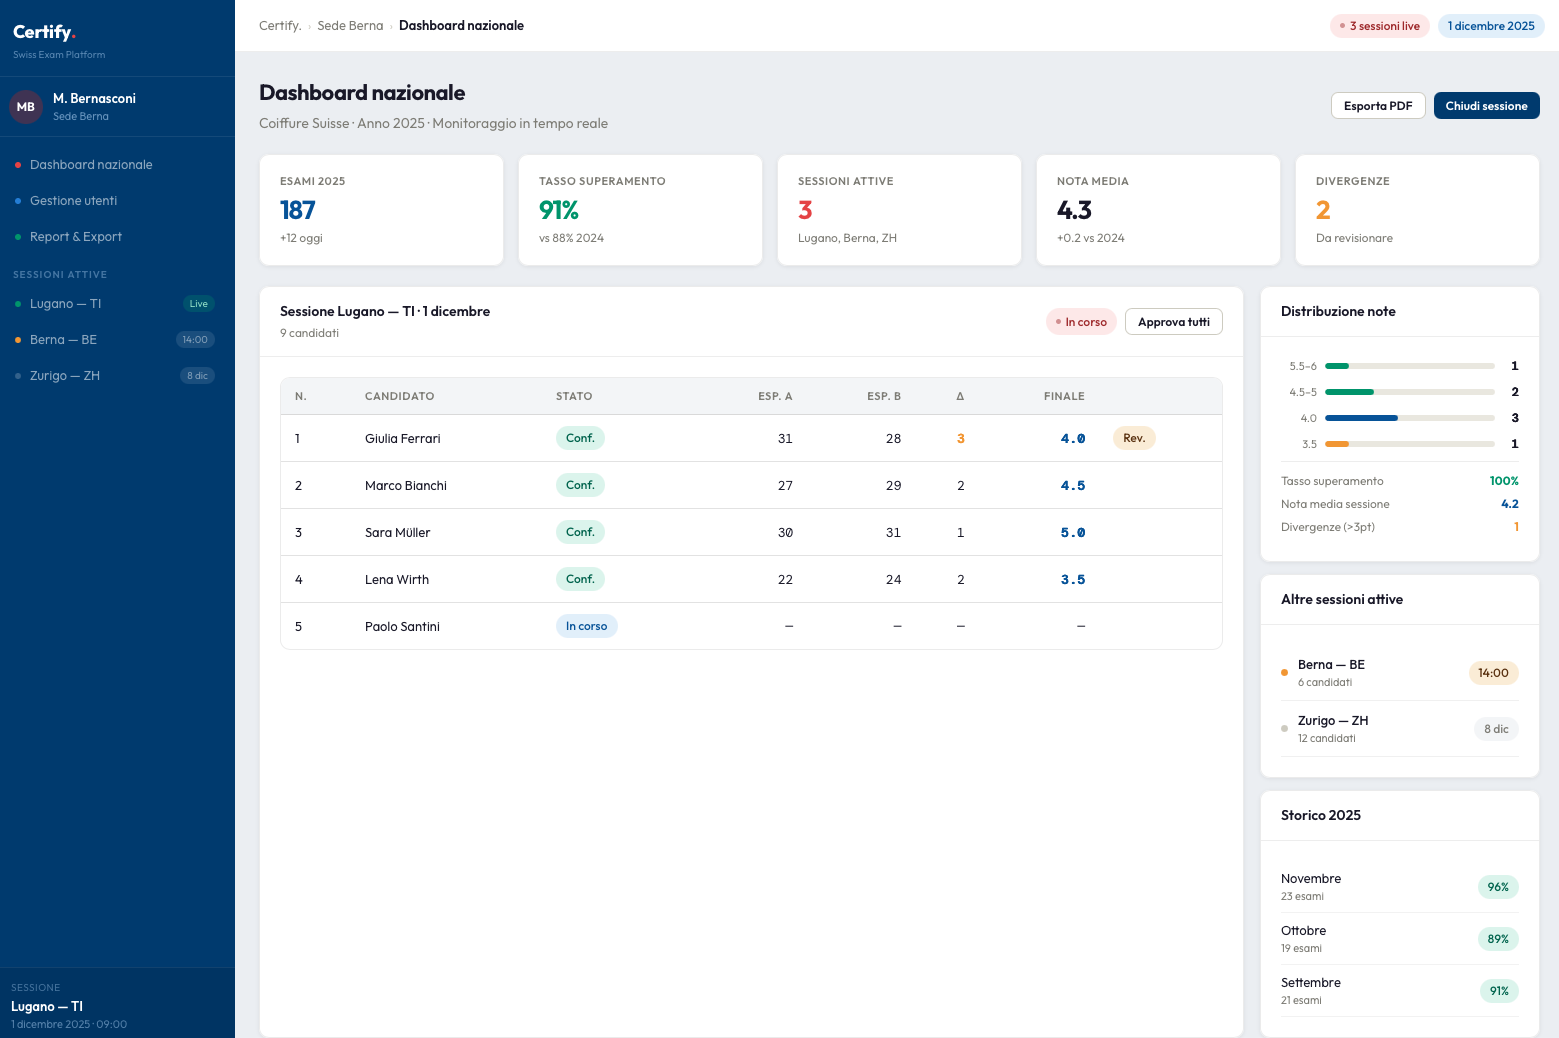Open Gestione utenti in the sidebar
The image size is (1559, 1038).
(73, 201)
